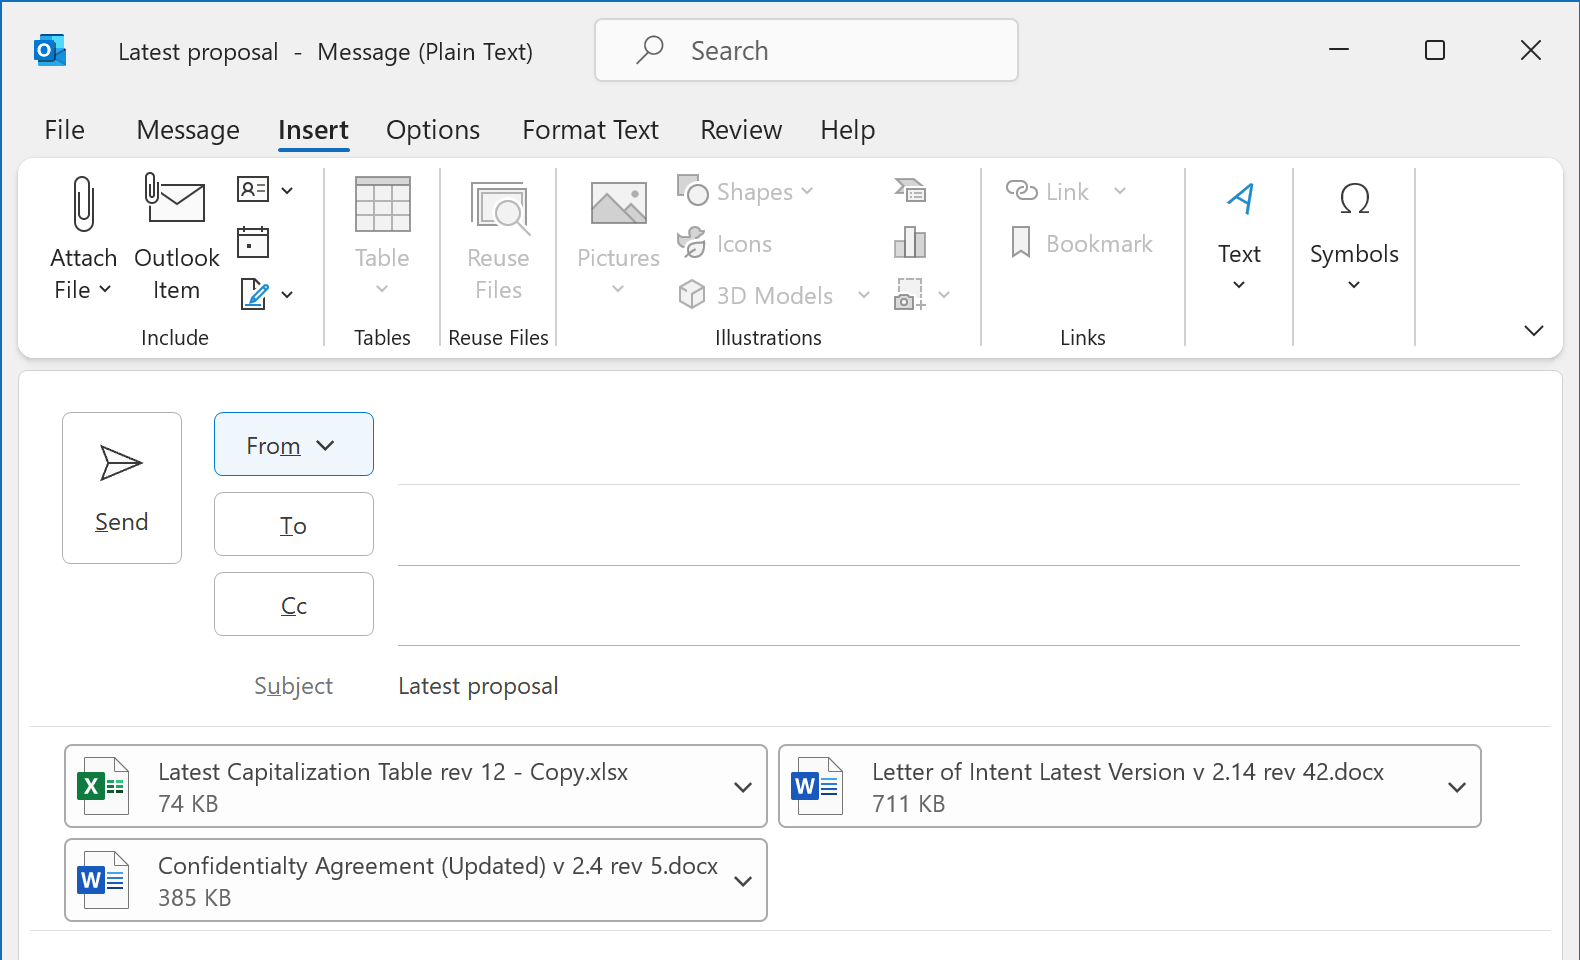This screenshot has height=960, width=1580.
Task: Click the Calendar icon in Include group
Action: 253,242
